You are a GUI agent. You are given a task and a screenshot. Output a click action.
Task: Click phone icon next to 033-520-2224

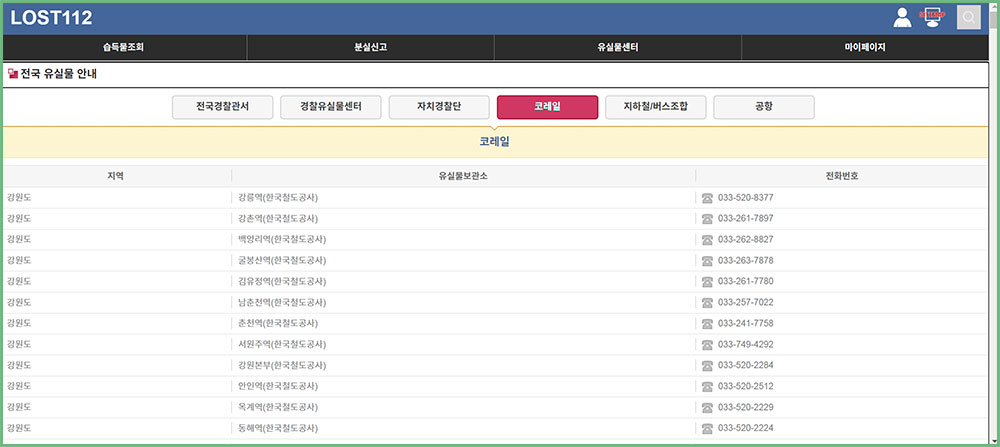(707, 428)
